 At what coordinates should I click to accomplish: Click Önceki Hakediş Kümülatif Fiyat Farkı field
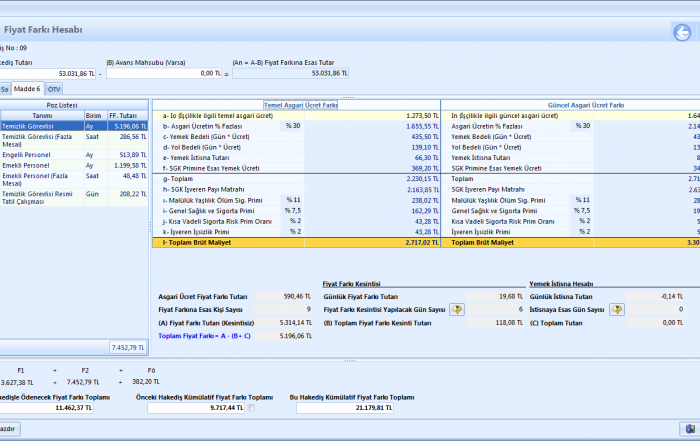196,408
